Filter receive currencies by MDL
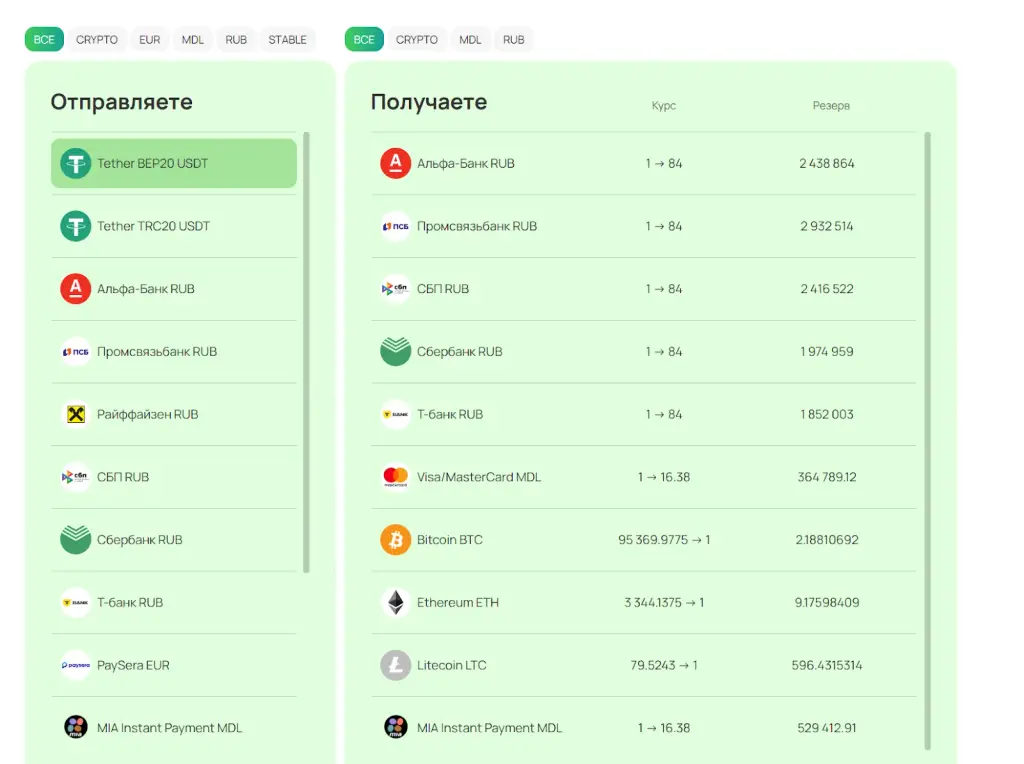Viewport: 1024px width, 764px height. [x=470, y=39]
